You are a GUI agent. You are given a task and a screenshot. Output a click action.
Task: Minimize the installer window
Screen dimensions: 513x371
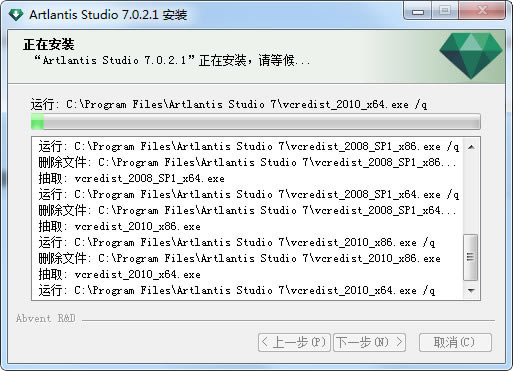point(418,12)
